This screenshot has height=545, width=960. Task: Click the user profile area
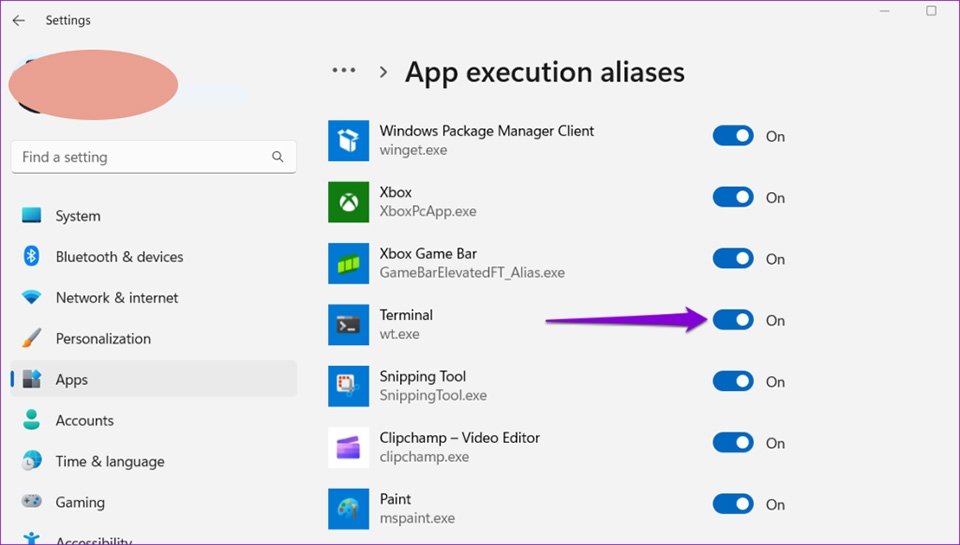pyautogui.click(x=93, y=85)
